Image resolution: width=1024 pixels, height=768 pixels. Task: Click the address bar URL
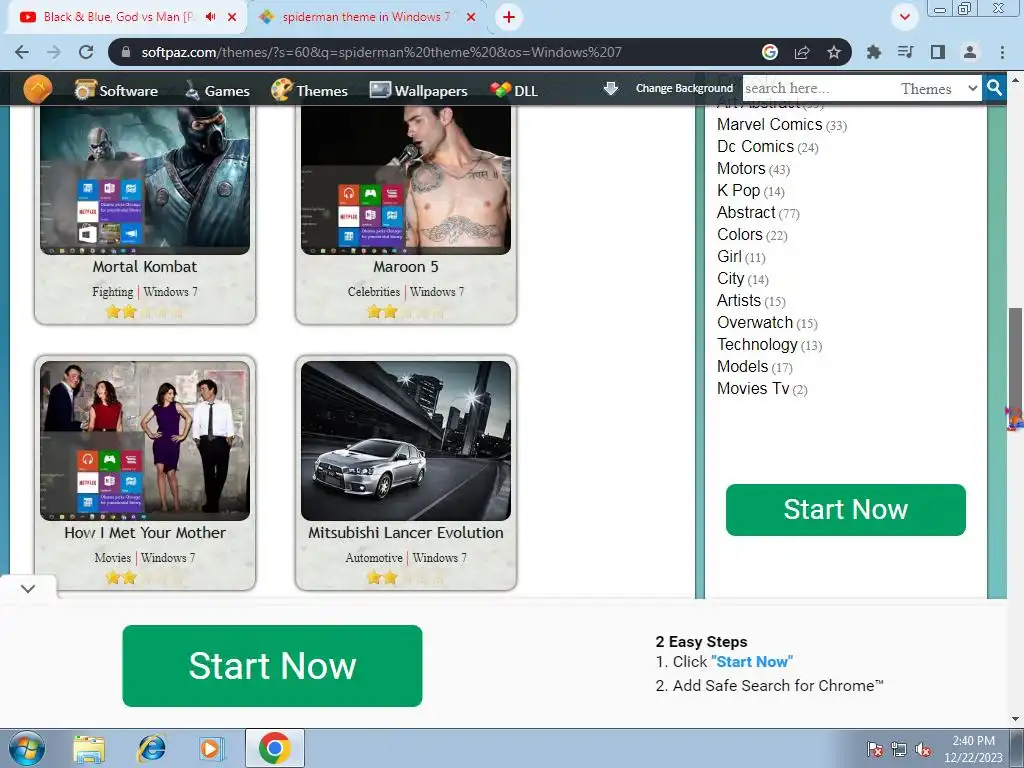click(x=381, y=52)
